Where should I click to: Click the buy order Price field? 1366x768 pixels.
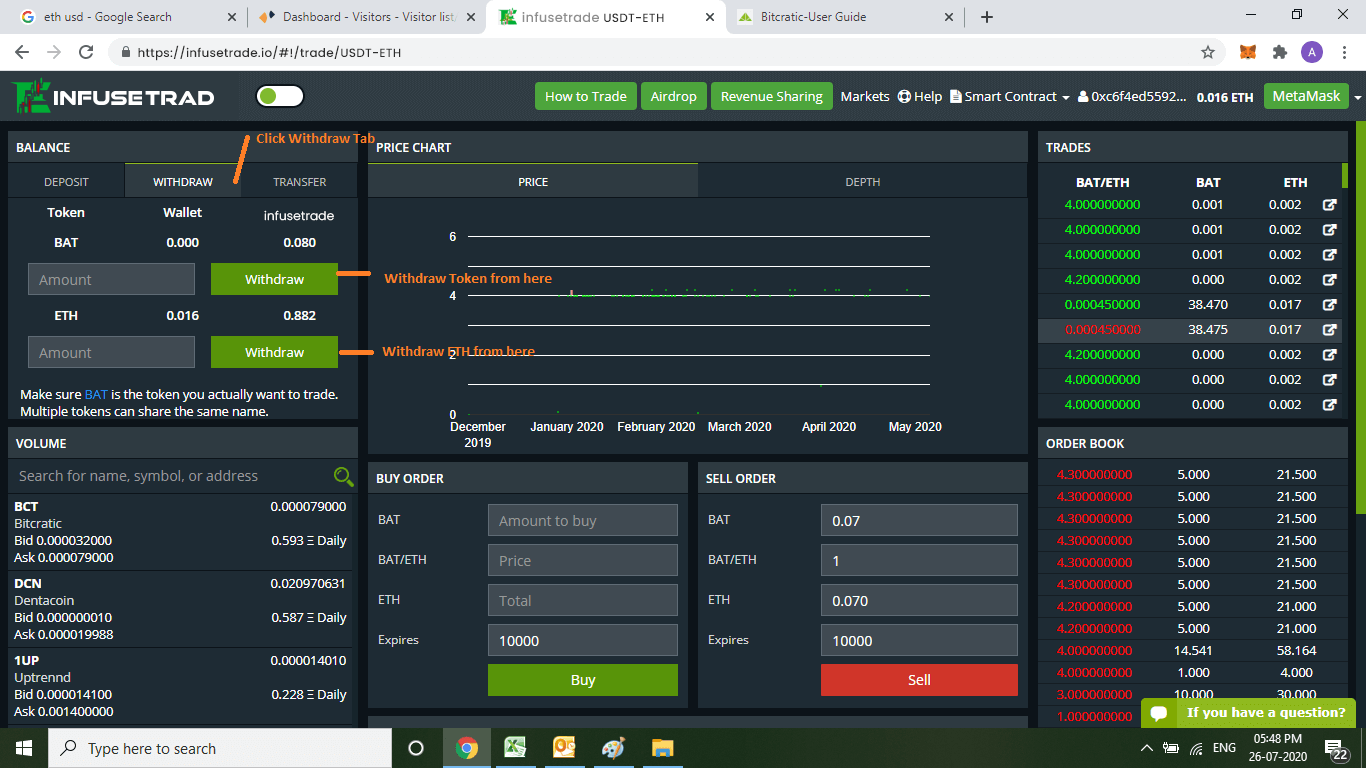[583, 560]
